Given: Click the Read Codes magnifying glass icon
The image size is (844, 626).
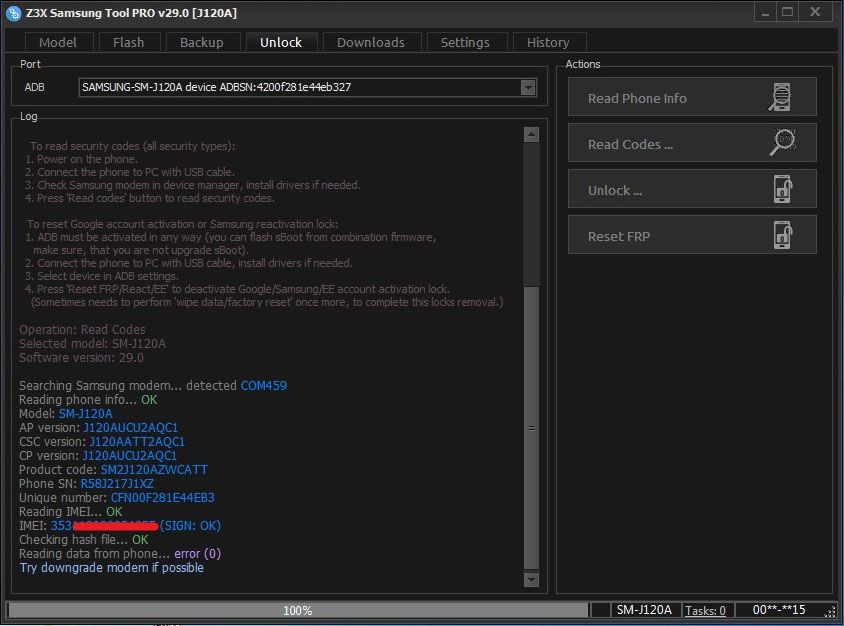Looking at the screenshot, I should point(783,143).
